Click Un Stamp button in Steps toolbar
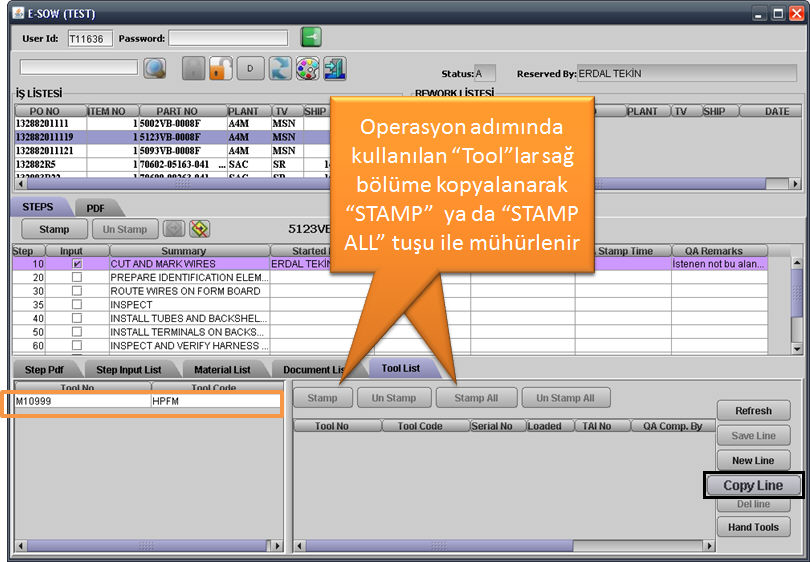The width and height of the screenshot is (810, 562). pos(125,229)
